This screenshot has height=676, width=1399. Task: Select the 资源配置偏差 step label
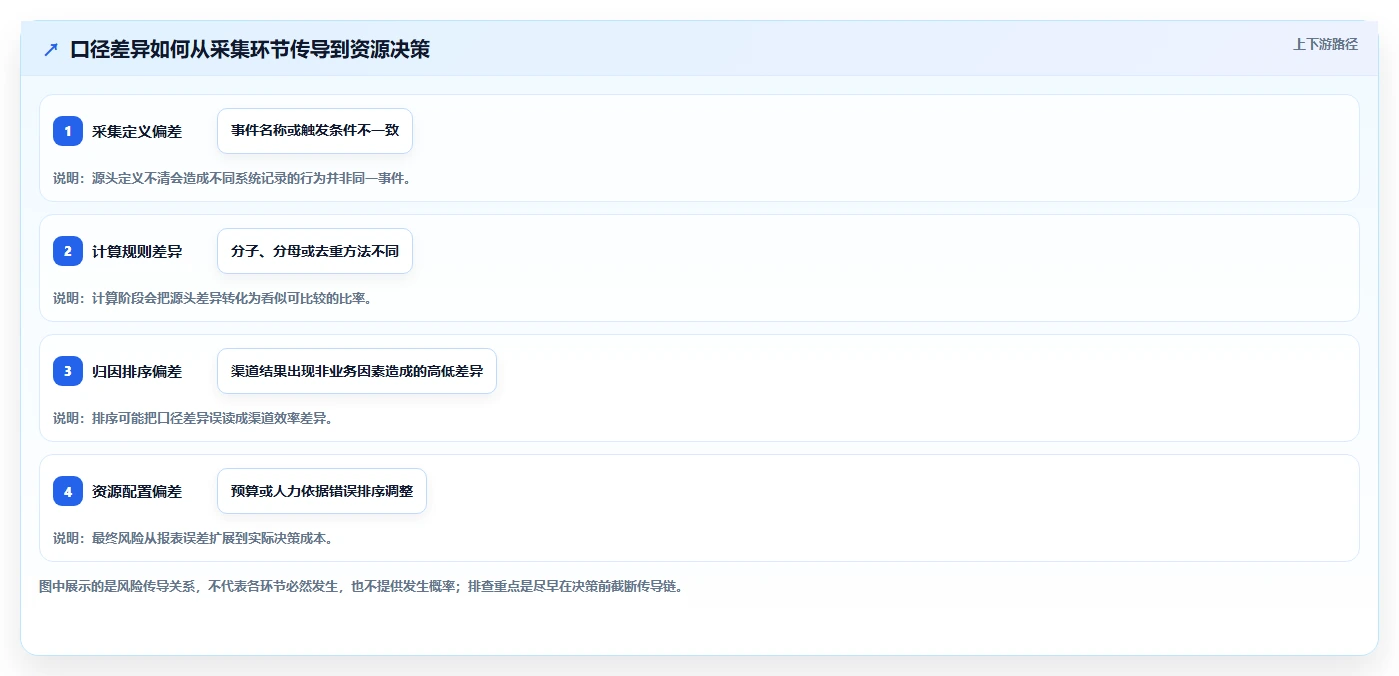pos(137,491)
